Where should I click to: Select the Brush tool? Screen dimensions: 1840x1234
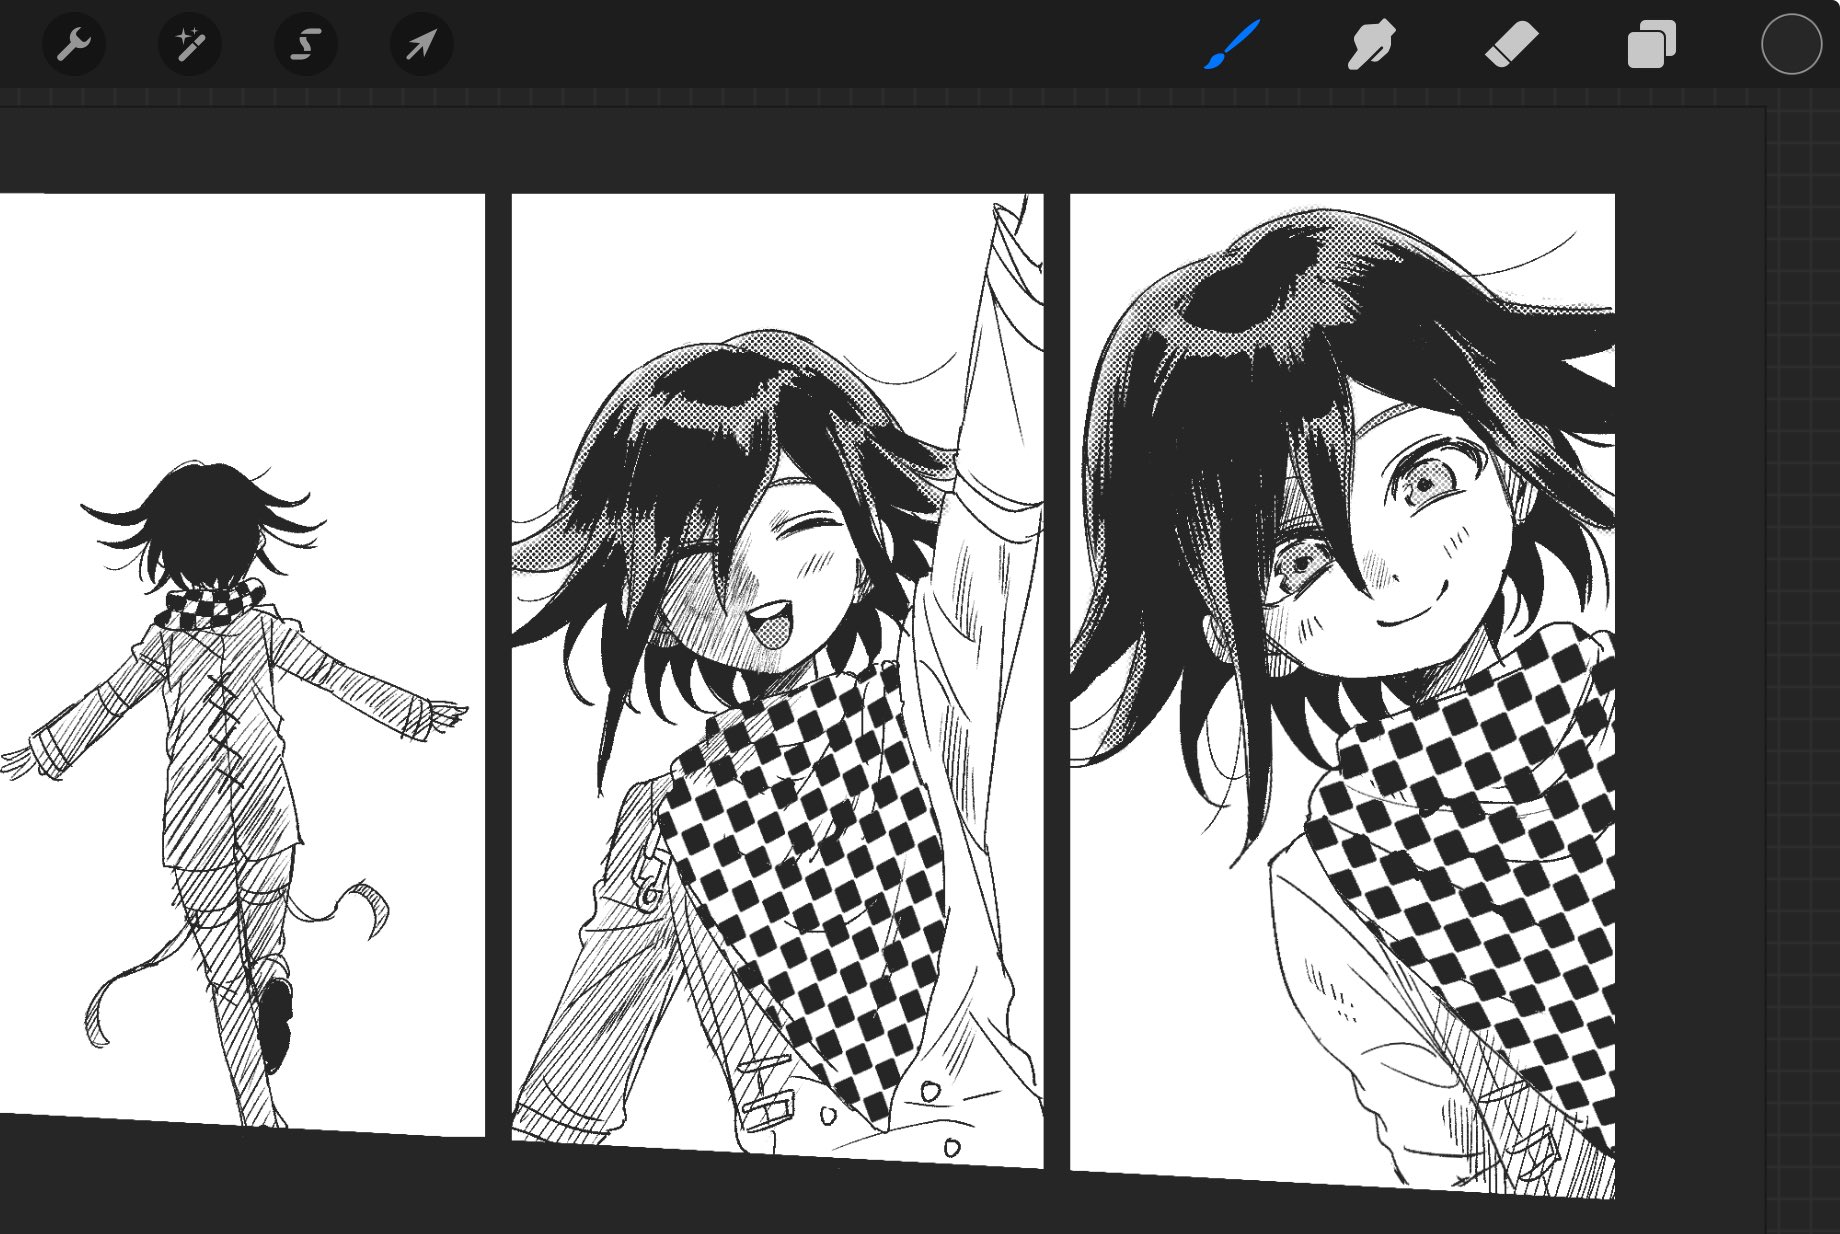pos(1232,45)
